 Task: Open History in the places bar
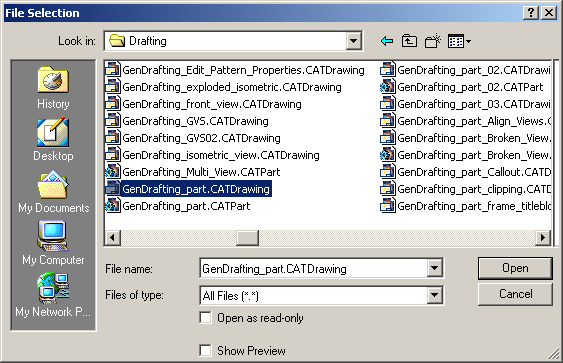[x=53, y=88]
